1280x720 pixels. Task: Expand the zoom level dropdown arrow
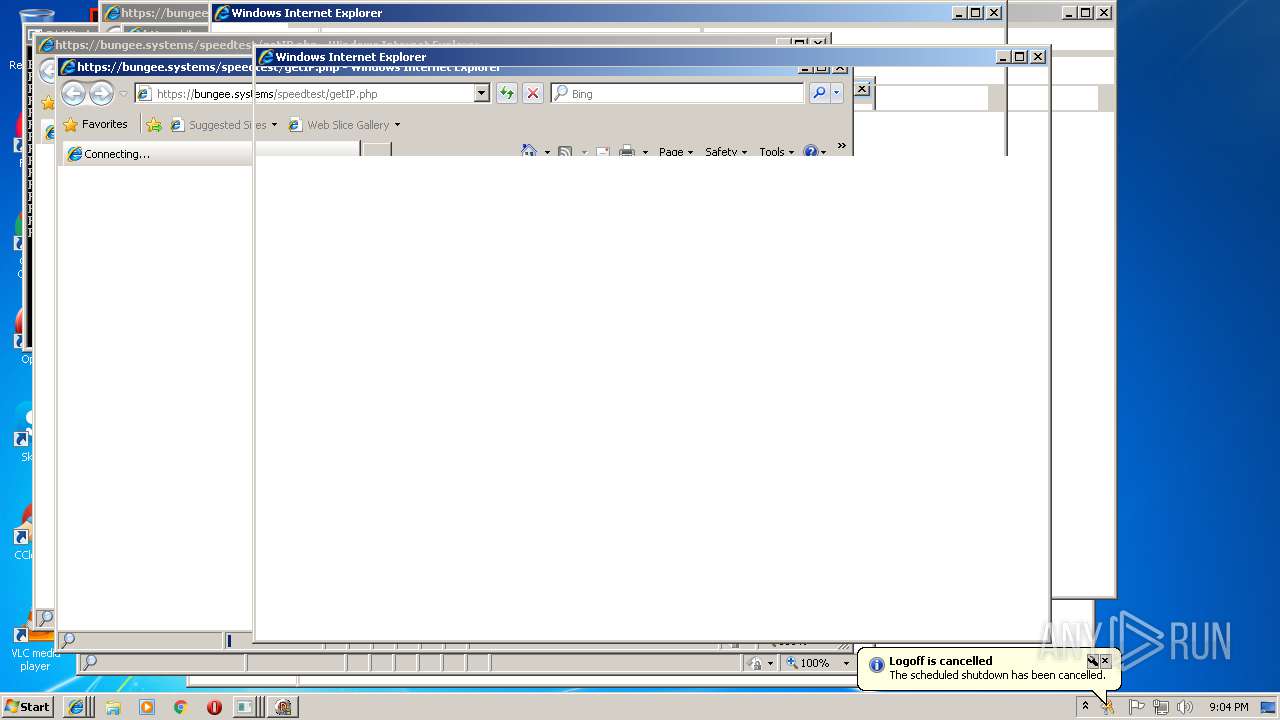[x=846, y=663]
